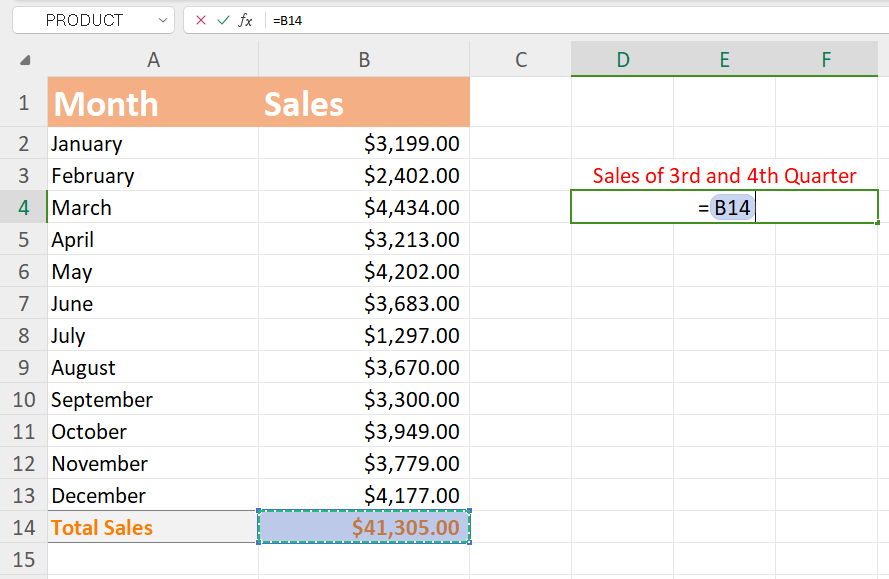Select row 1 header

coord(22,103)
